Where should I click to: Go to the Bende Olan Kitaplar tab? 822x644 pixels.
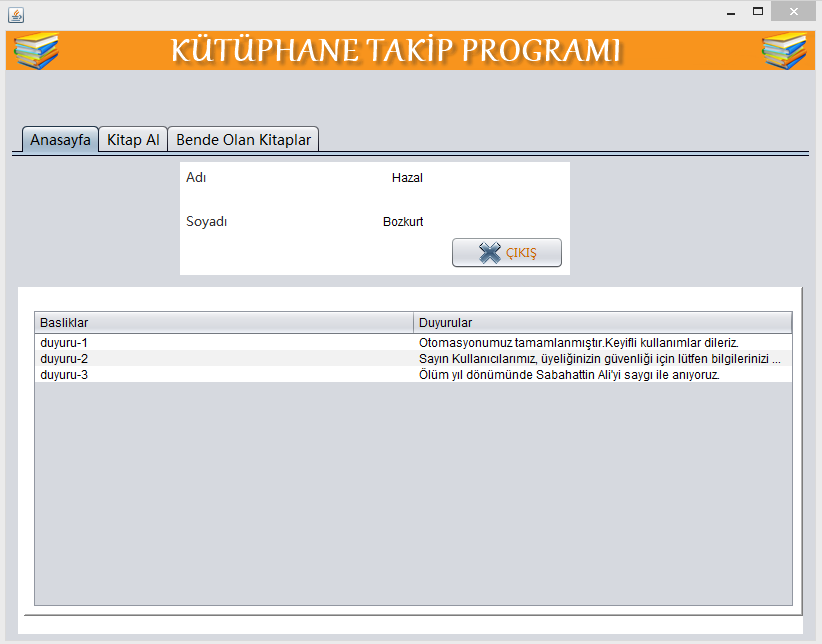(x=243, y=139)
